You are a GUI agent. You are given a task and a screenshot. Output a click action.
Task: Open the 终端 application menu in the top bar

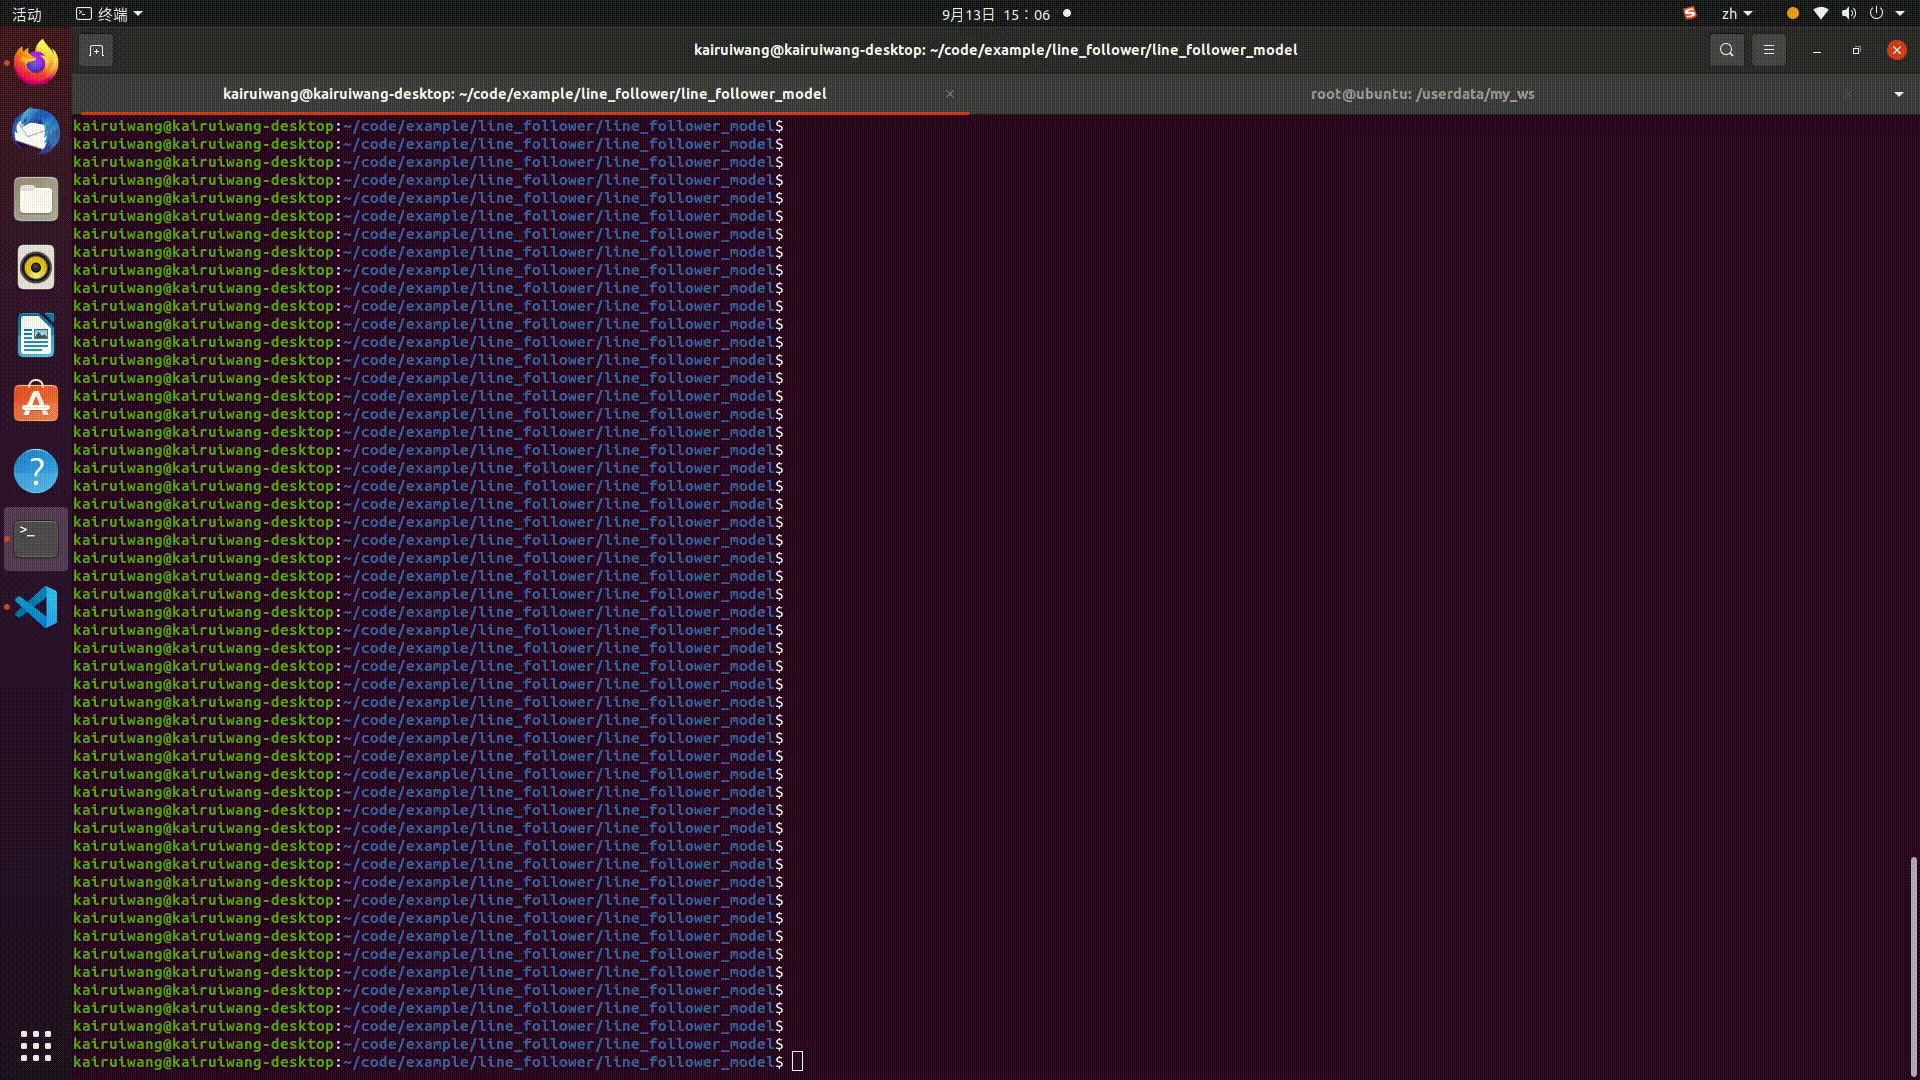110,14
